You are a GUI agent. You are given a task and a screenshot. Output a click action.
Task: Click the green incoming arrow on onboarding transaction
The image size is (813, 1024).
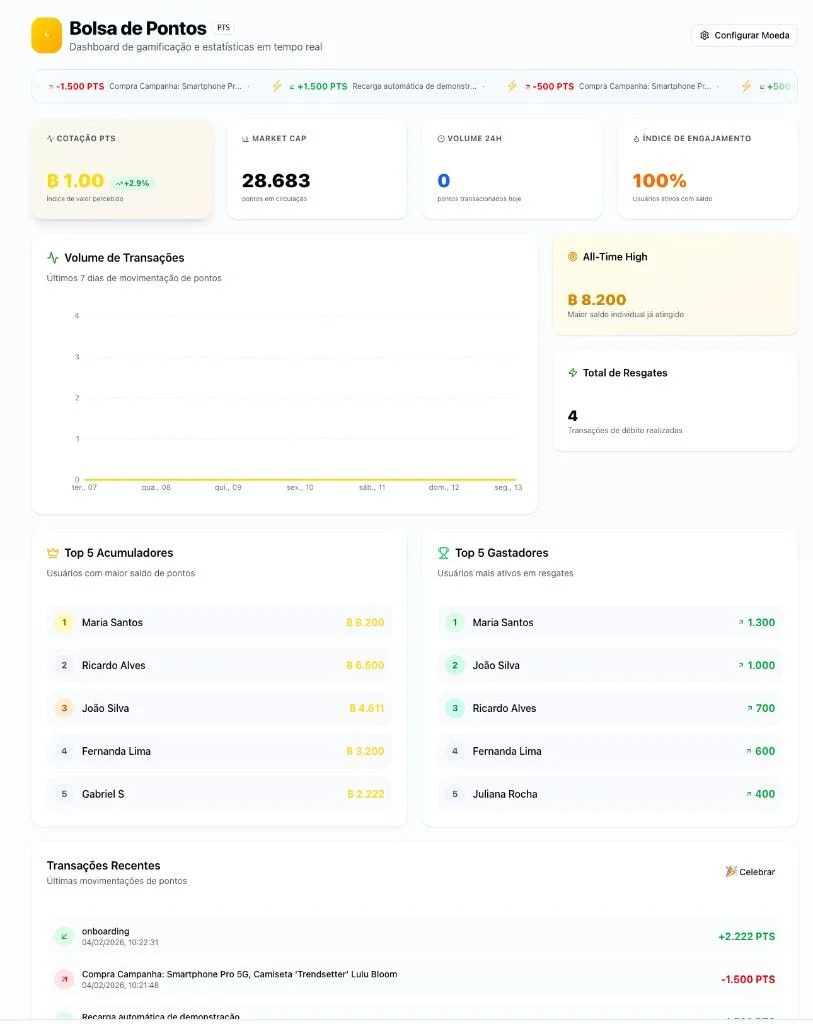(64, 936)
